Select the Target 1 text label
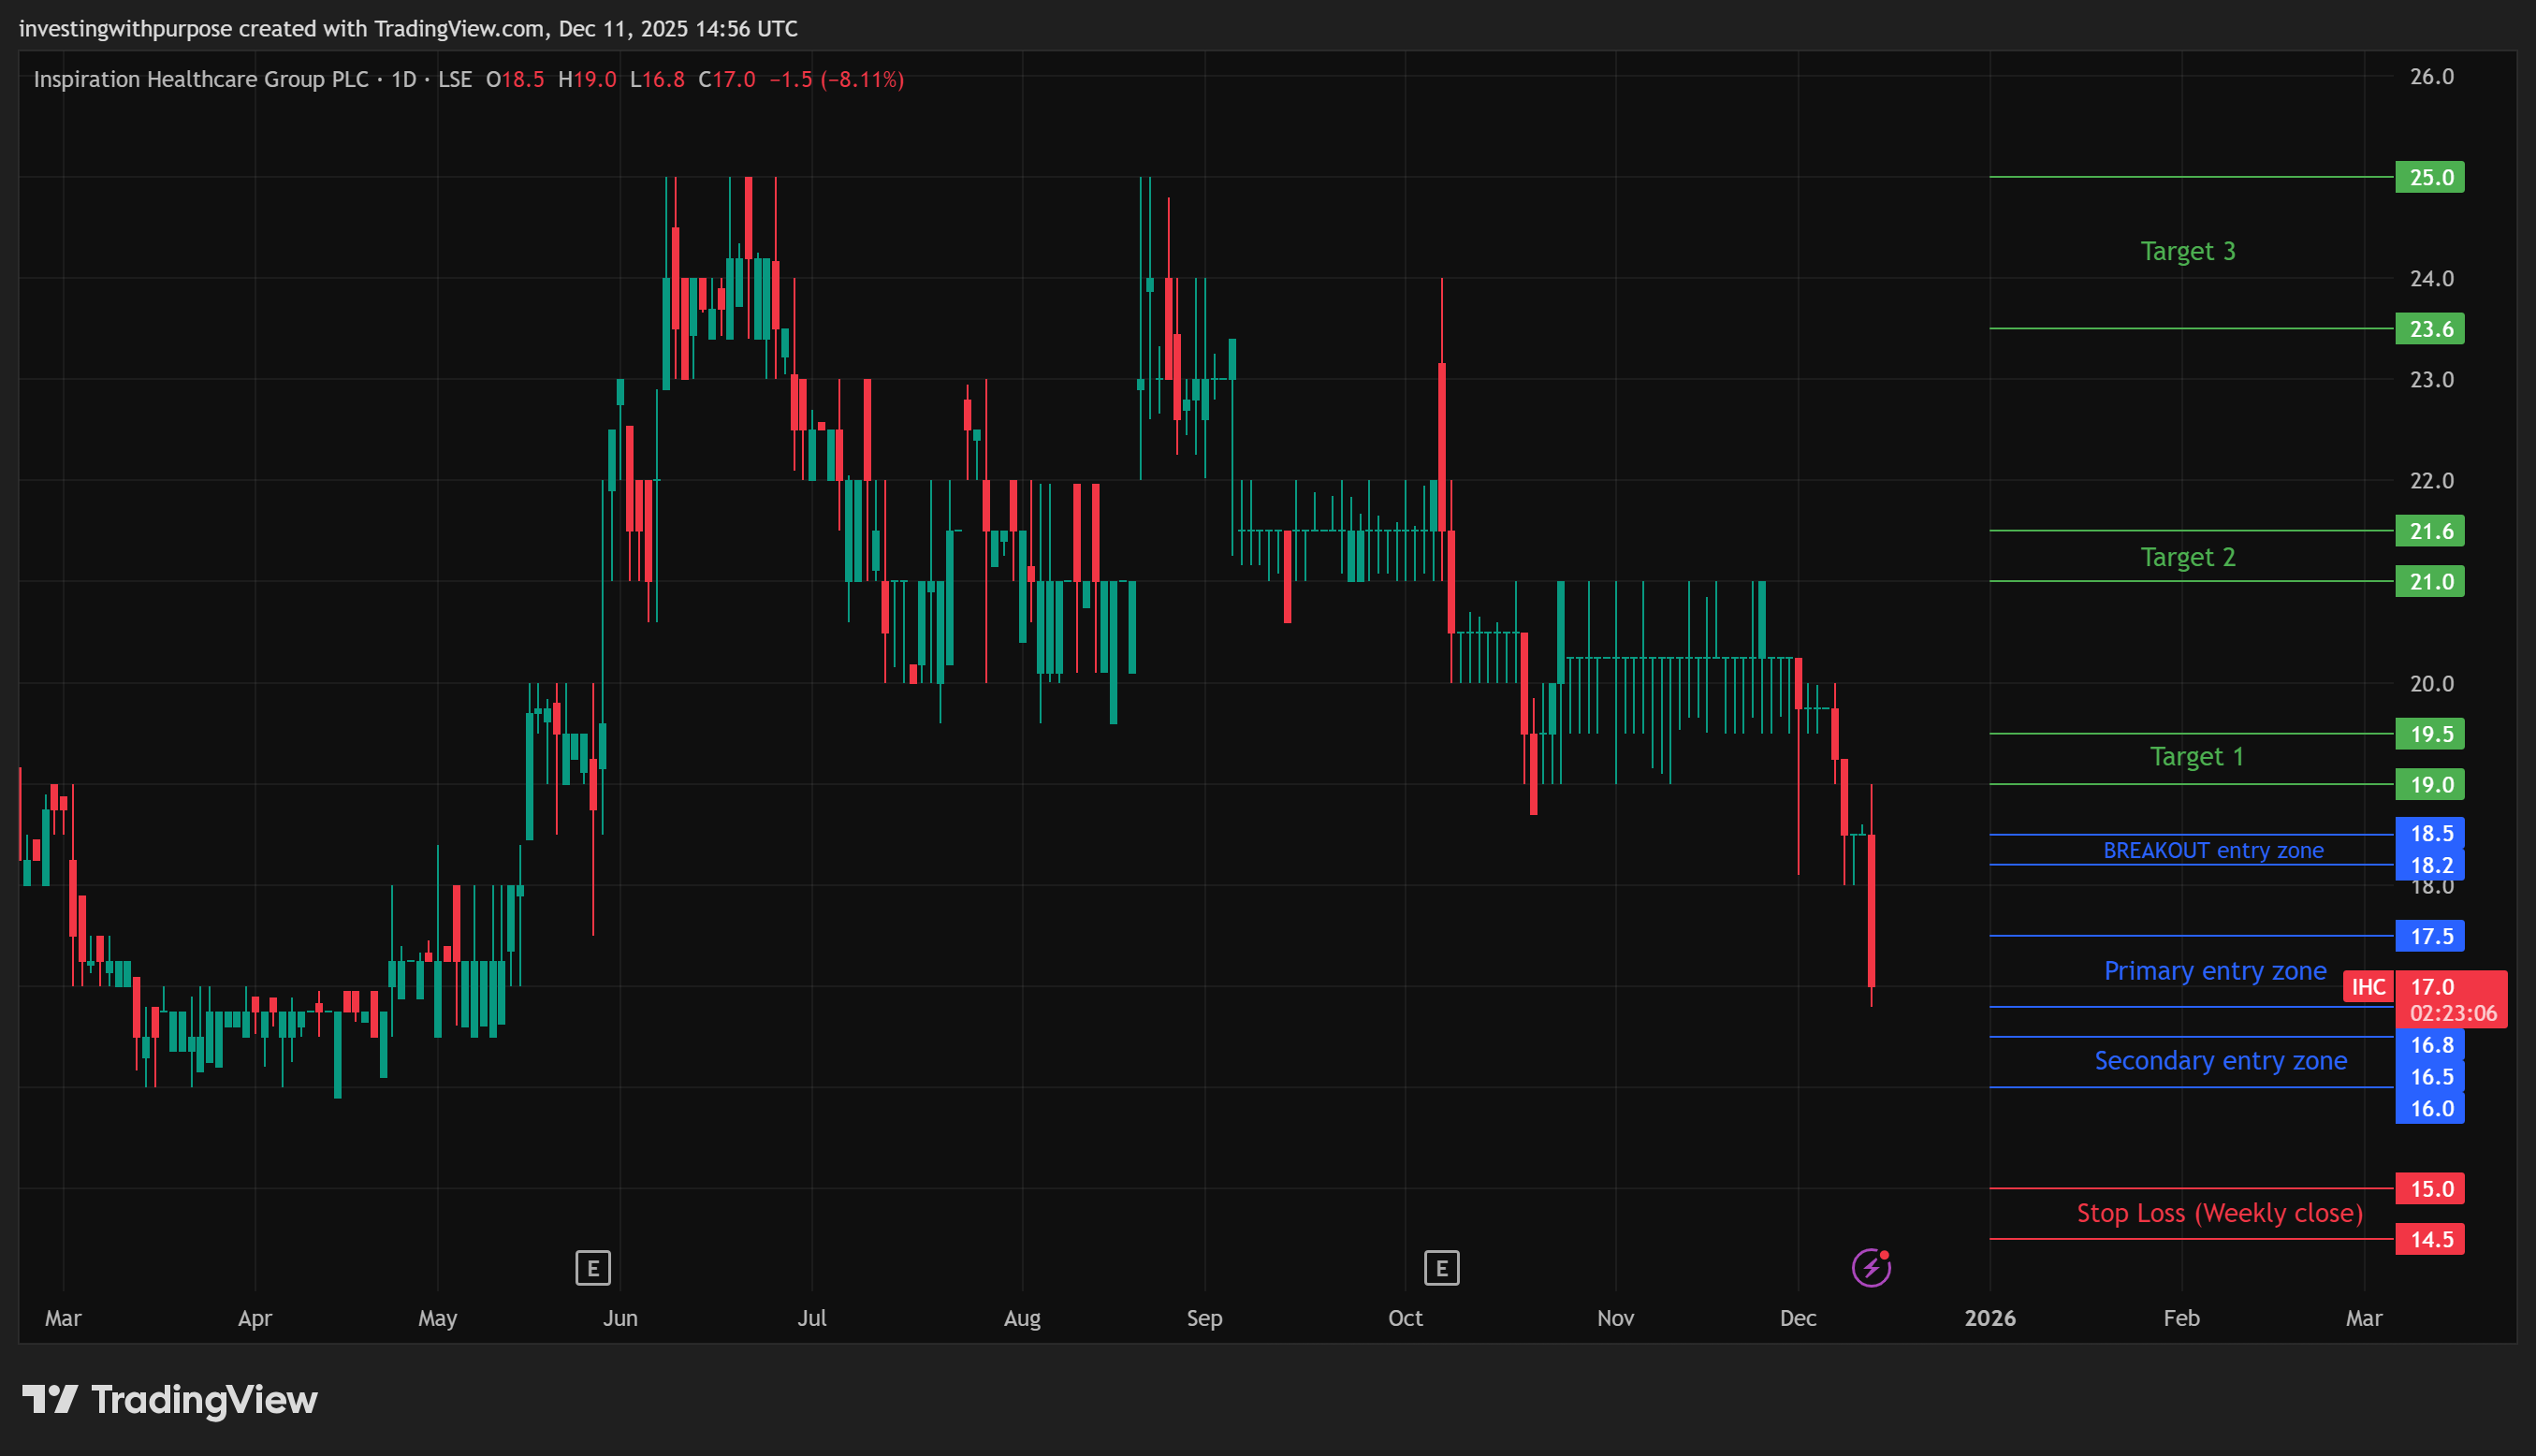 coord(2196,757)
